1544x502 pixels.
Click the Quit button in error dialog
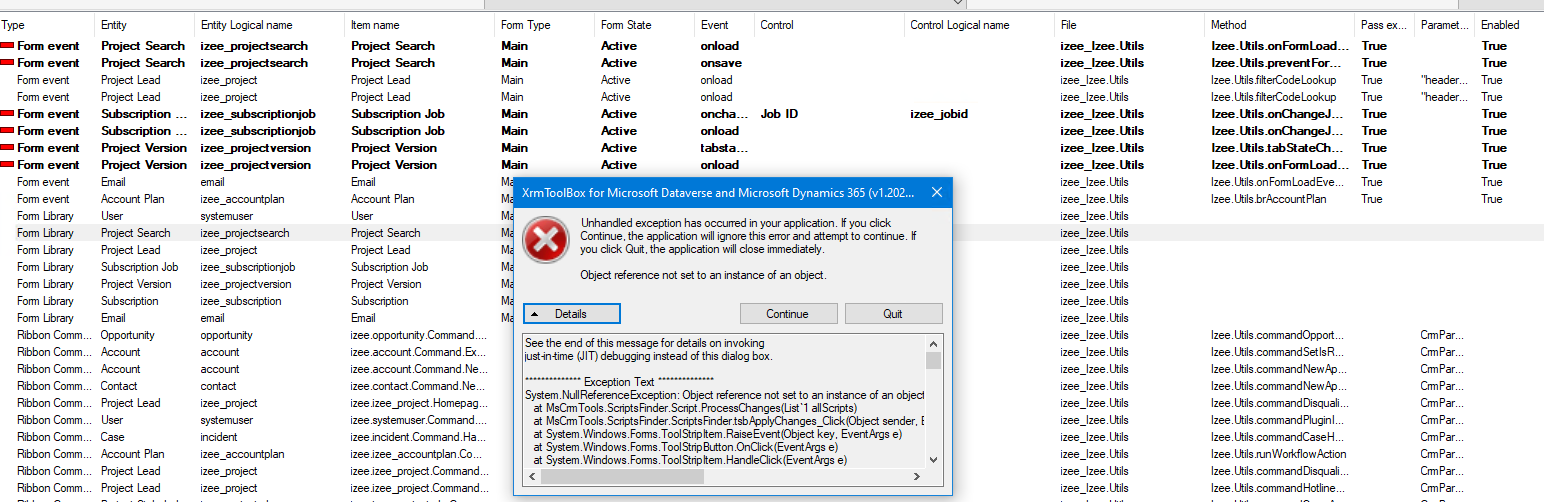893,314
